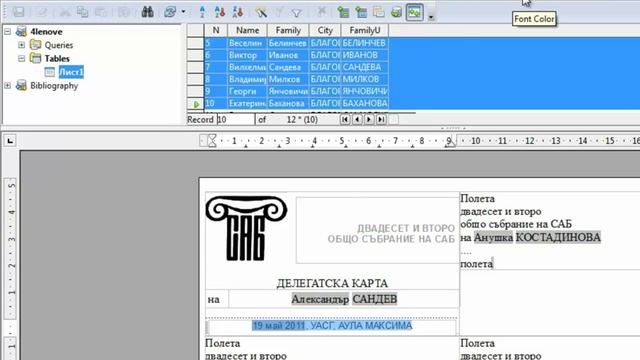This screenshot has width=640, height=360.
Task: Click the Family column header
Action: click(288, 30)
